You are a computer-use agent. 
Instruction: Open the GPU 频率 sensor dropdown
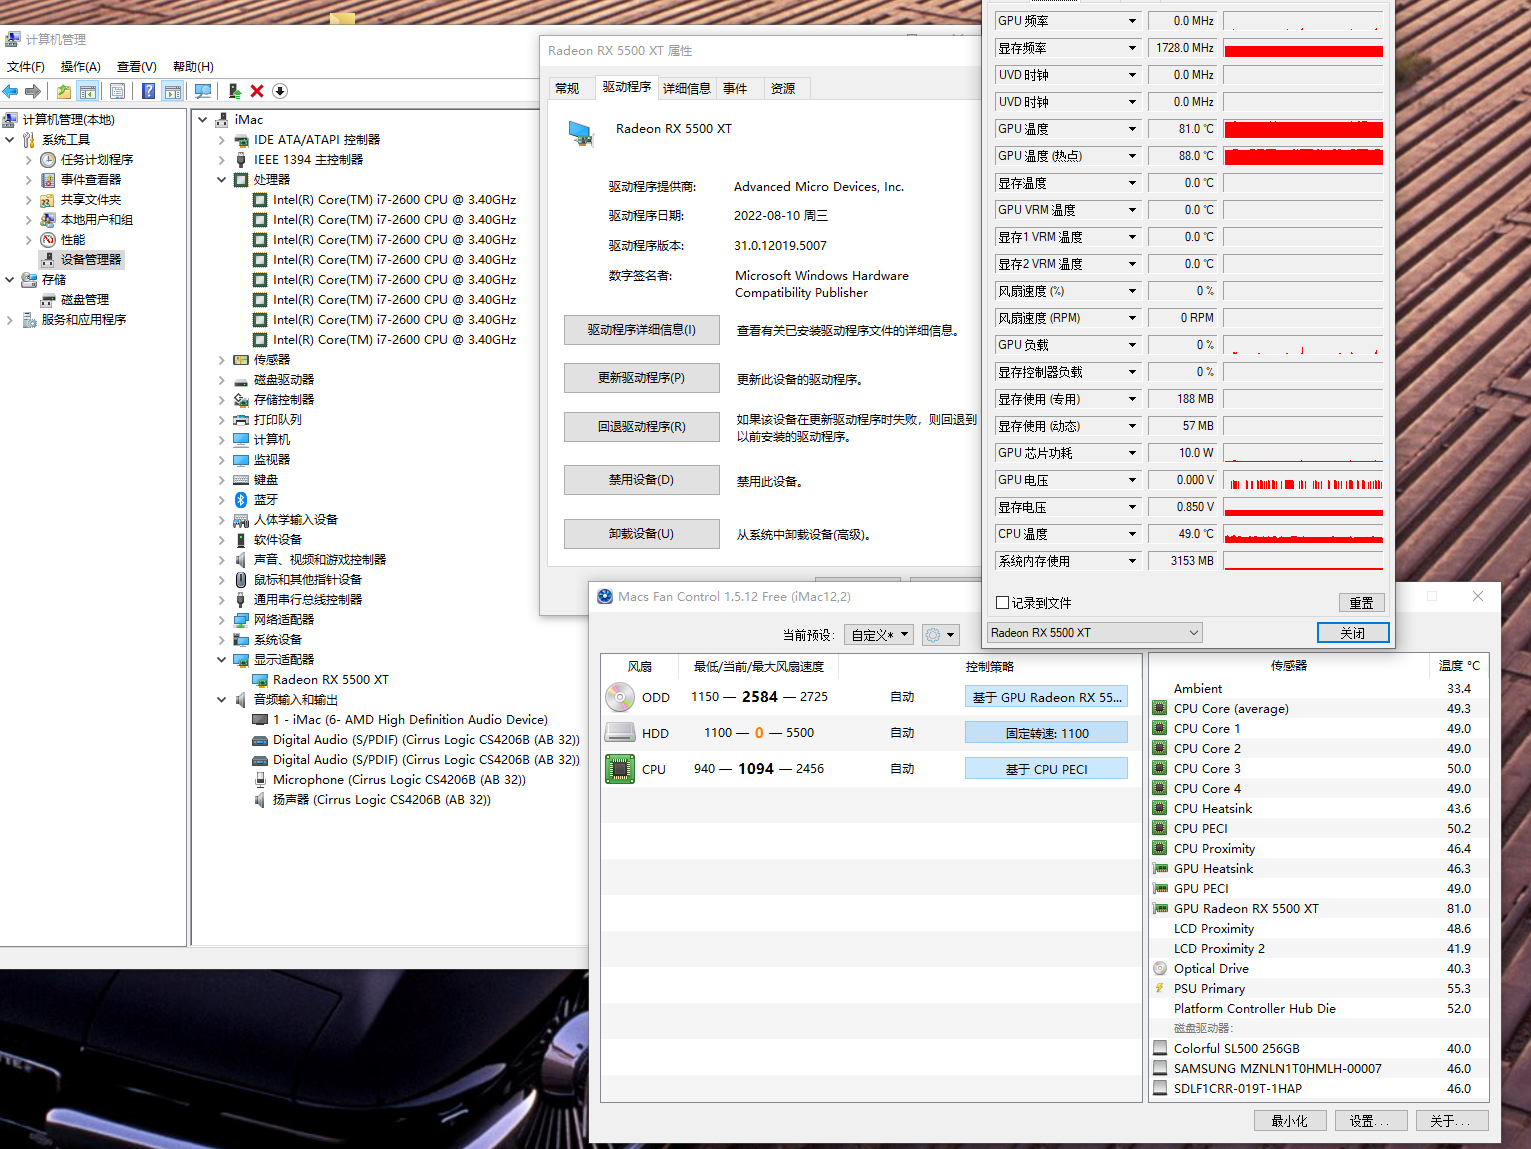[x=1132, y=21]
